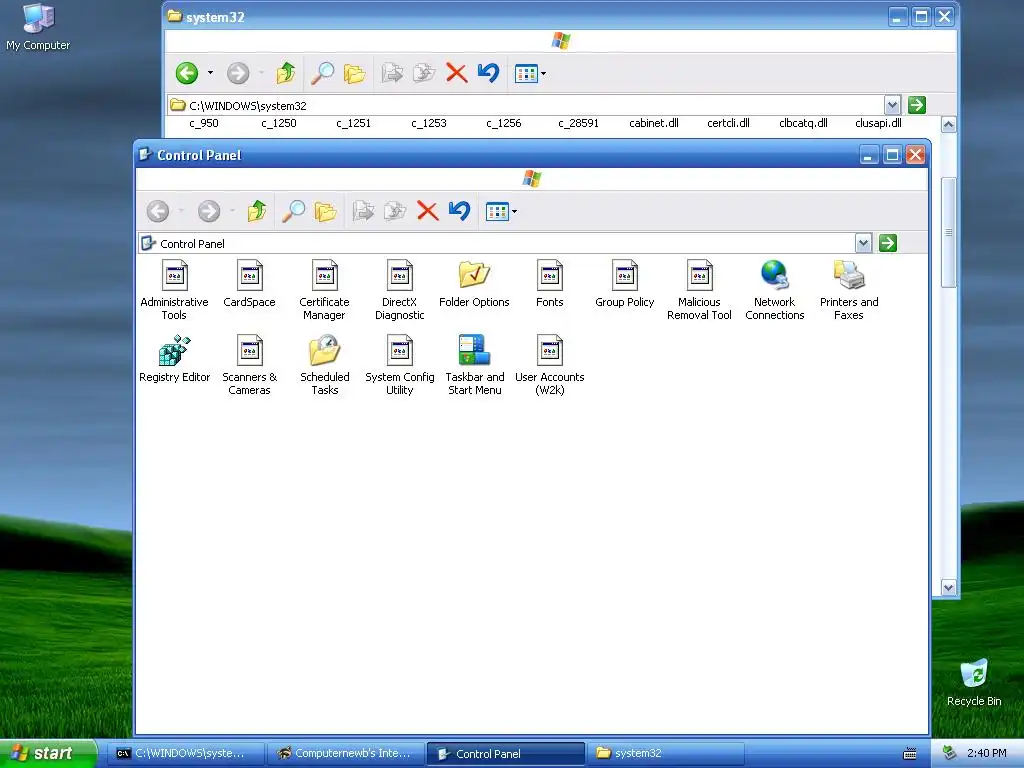Open User Accounts (W2k)
Viewport: 1024px width, 768px height.
tap(549, 365)
